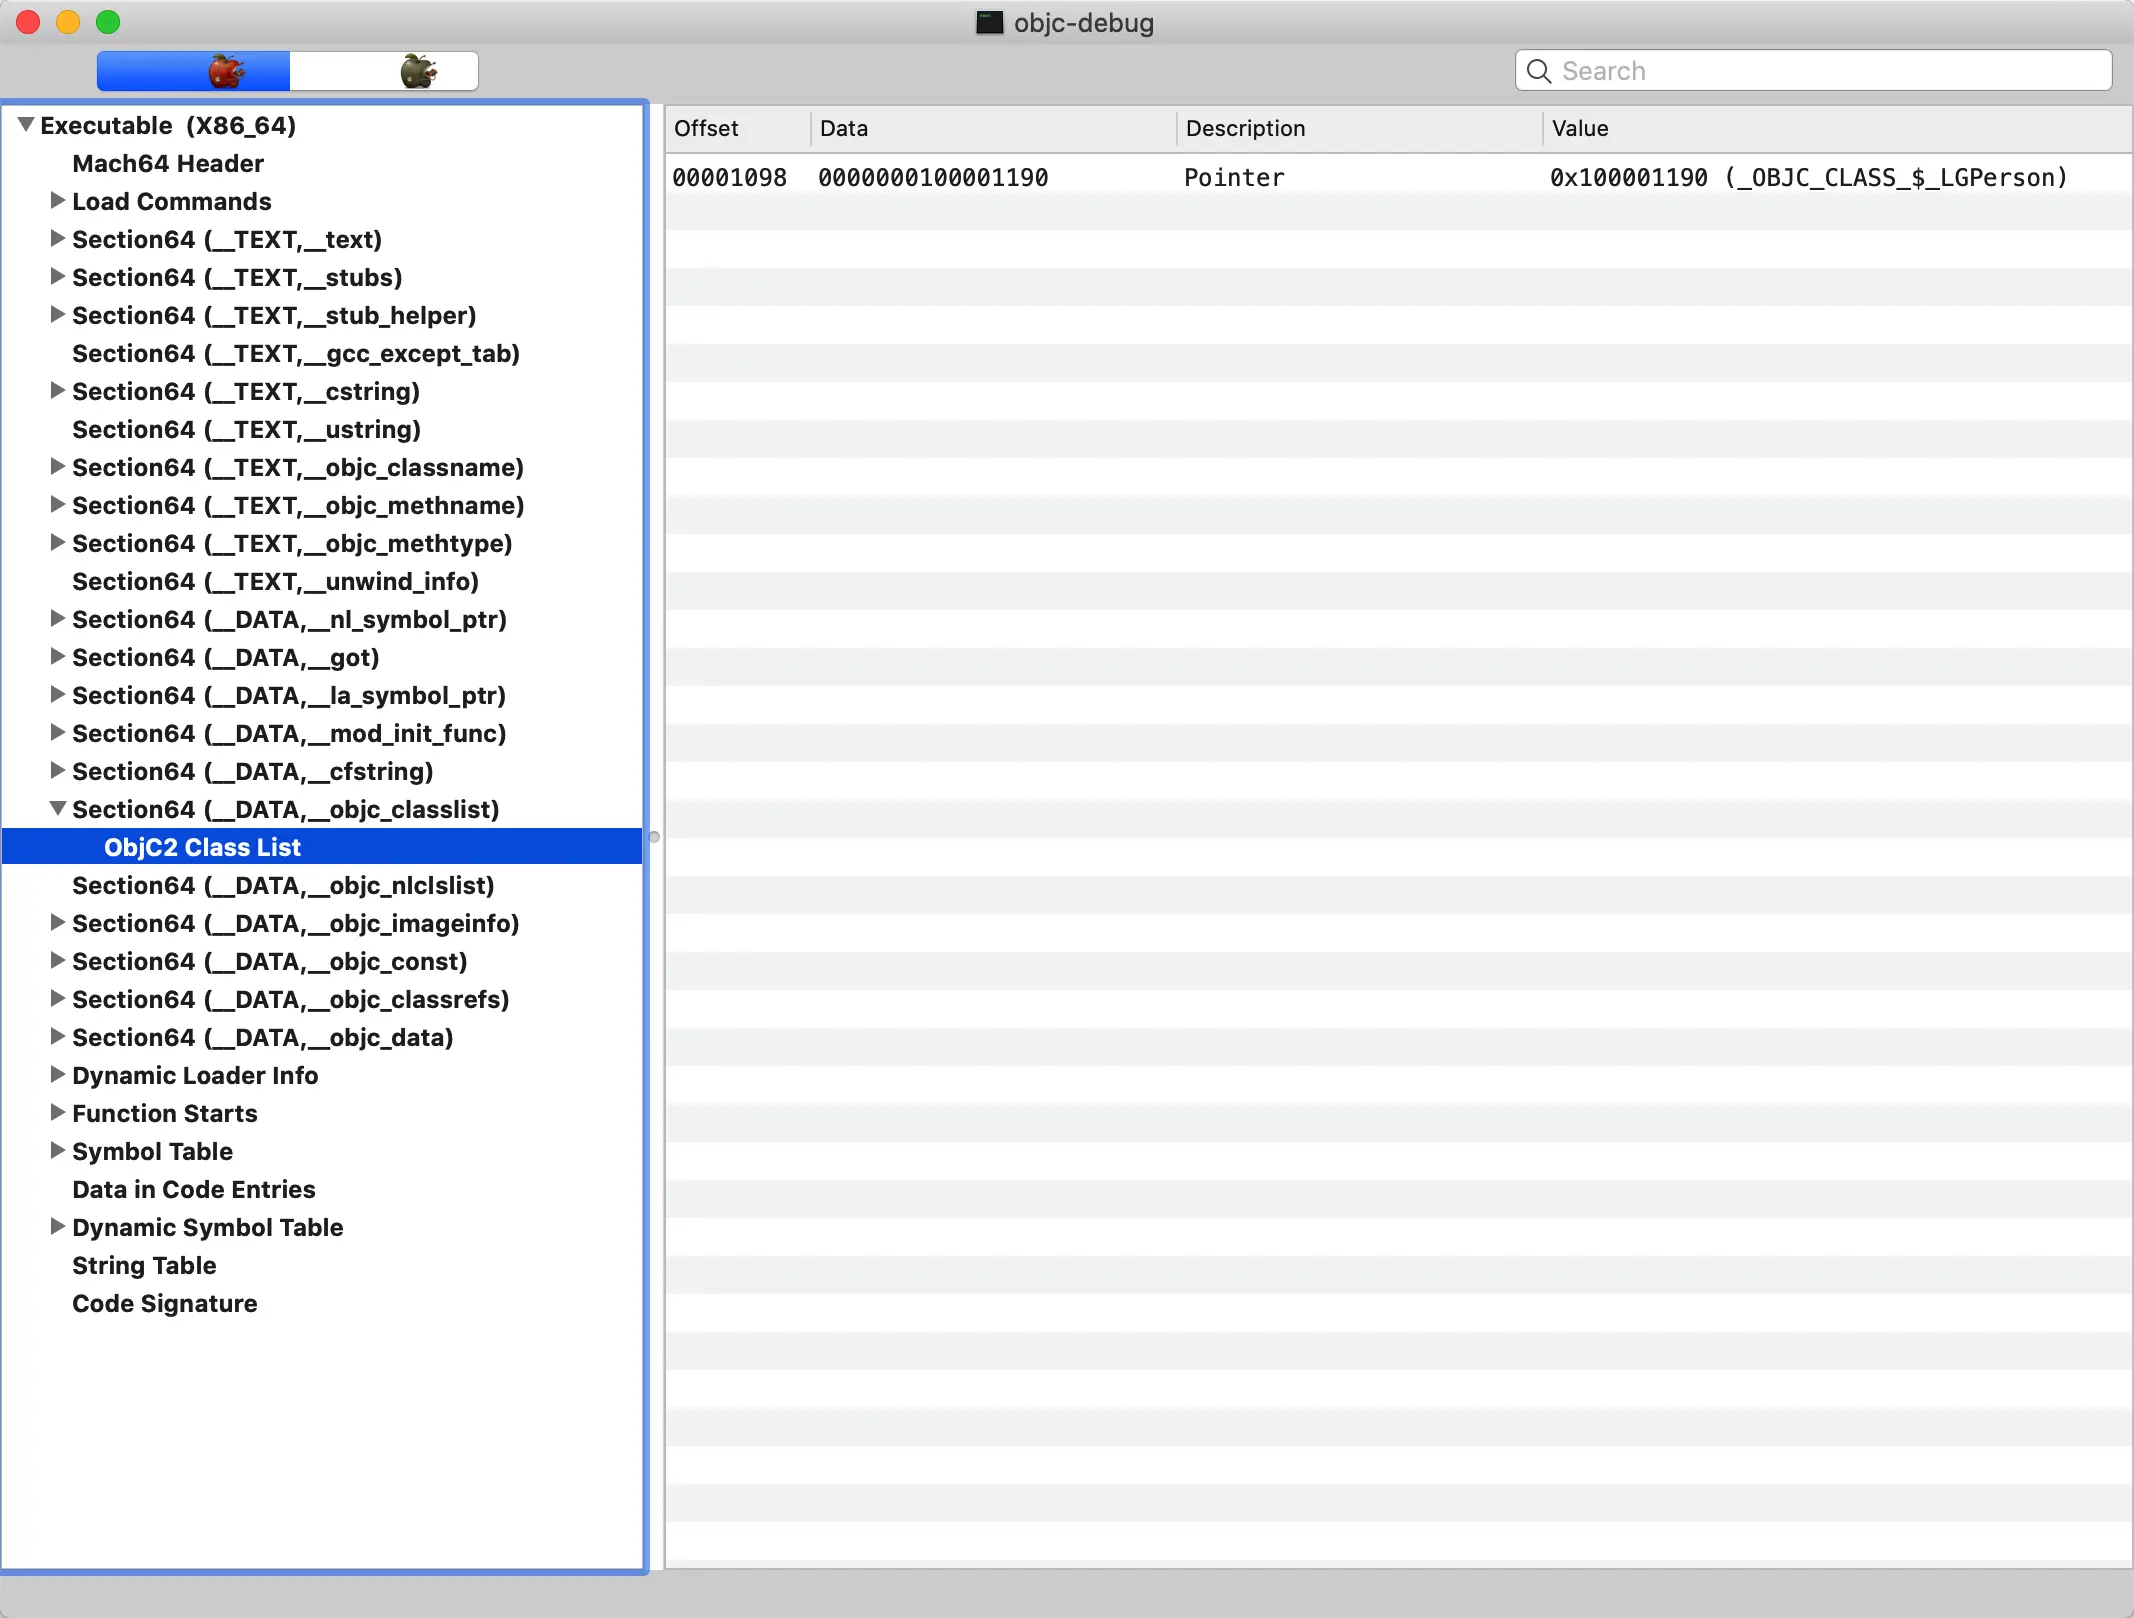2134x1618 pixels.
Task: Click the split view divider handle
Action: tap(654, 837)
